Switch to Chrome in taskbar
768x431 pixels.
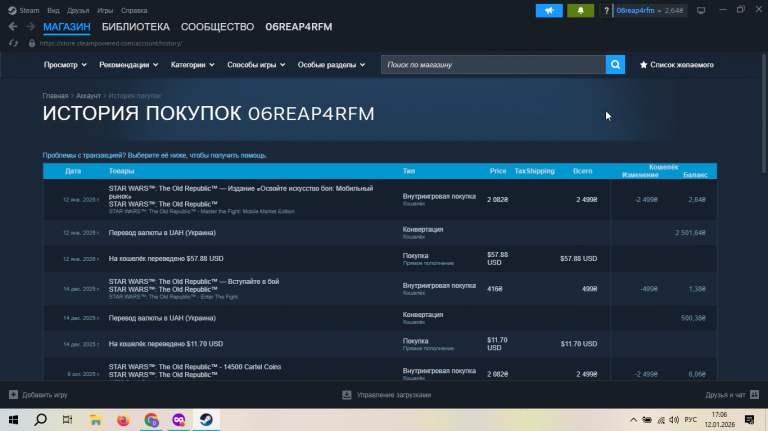151,420
